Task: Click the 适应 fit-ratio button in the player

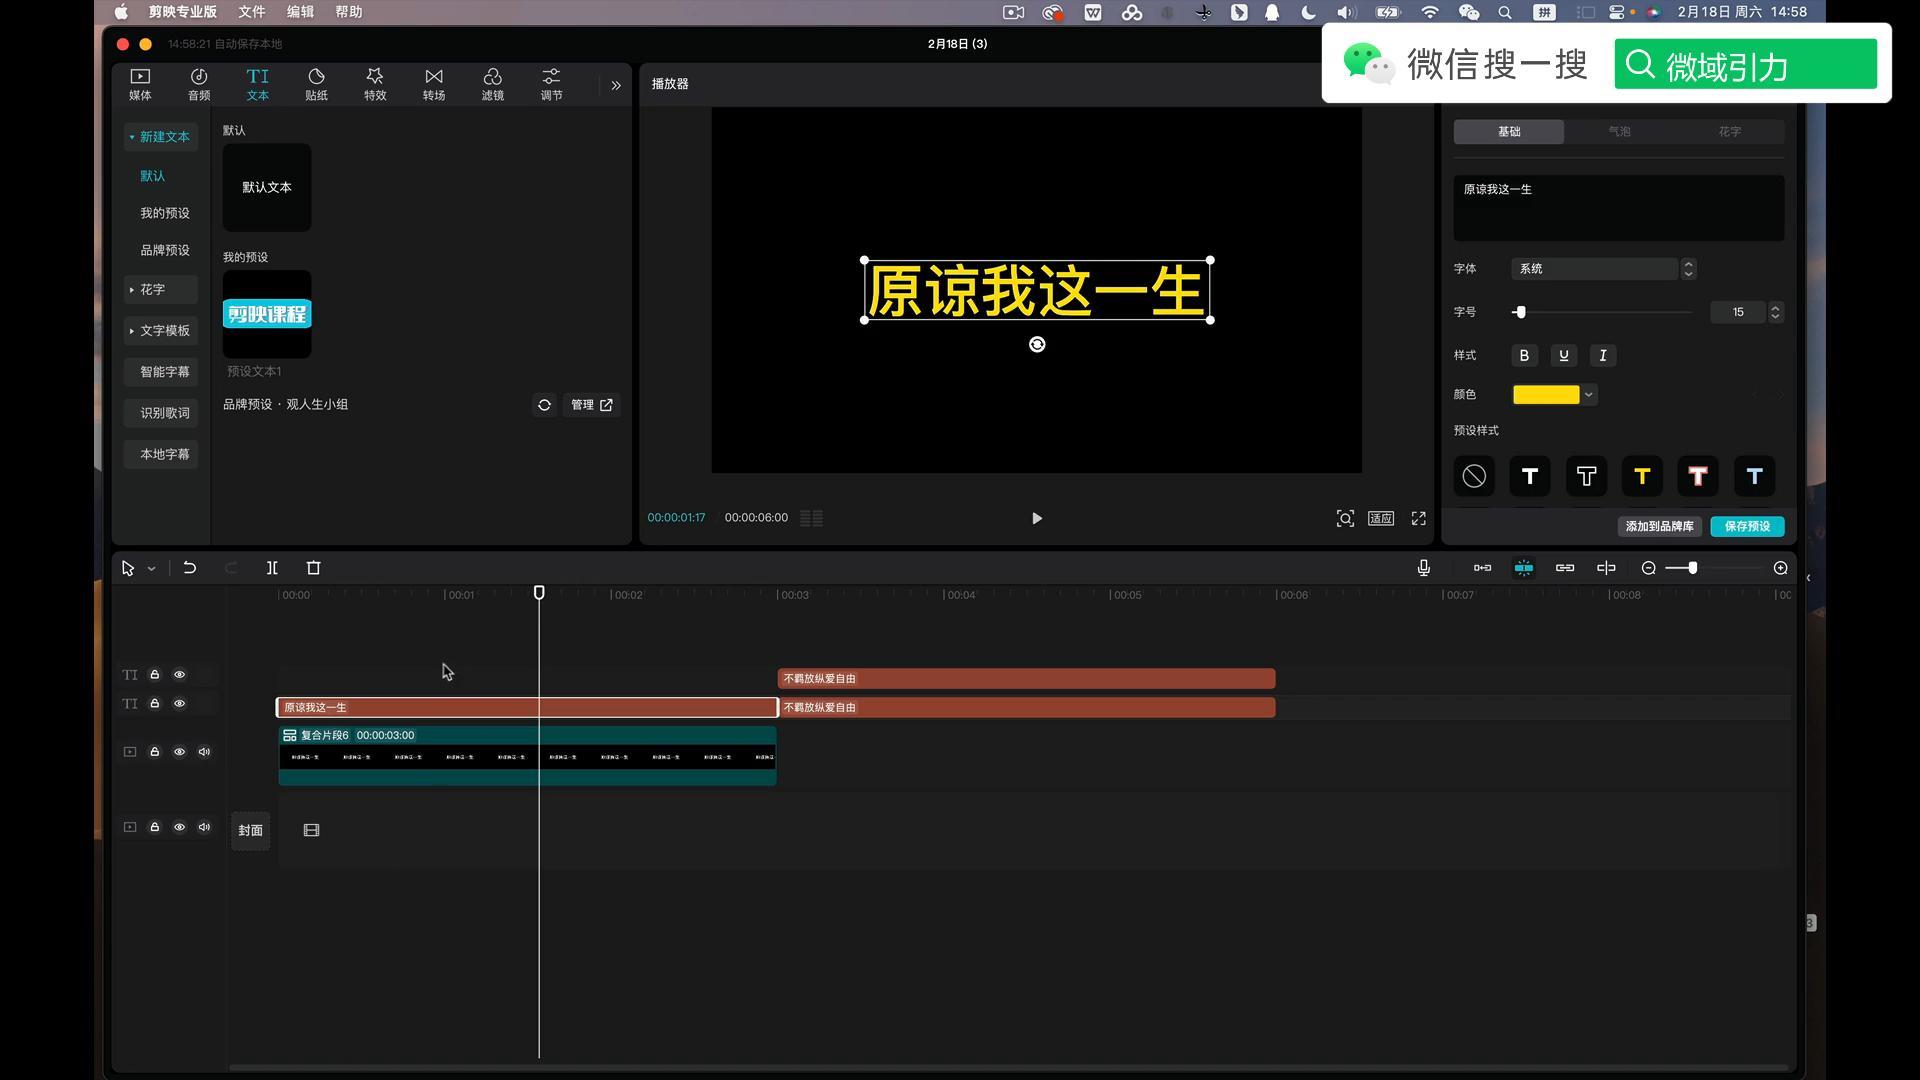Action: 1381,518
